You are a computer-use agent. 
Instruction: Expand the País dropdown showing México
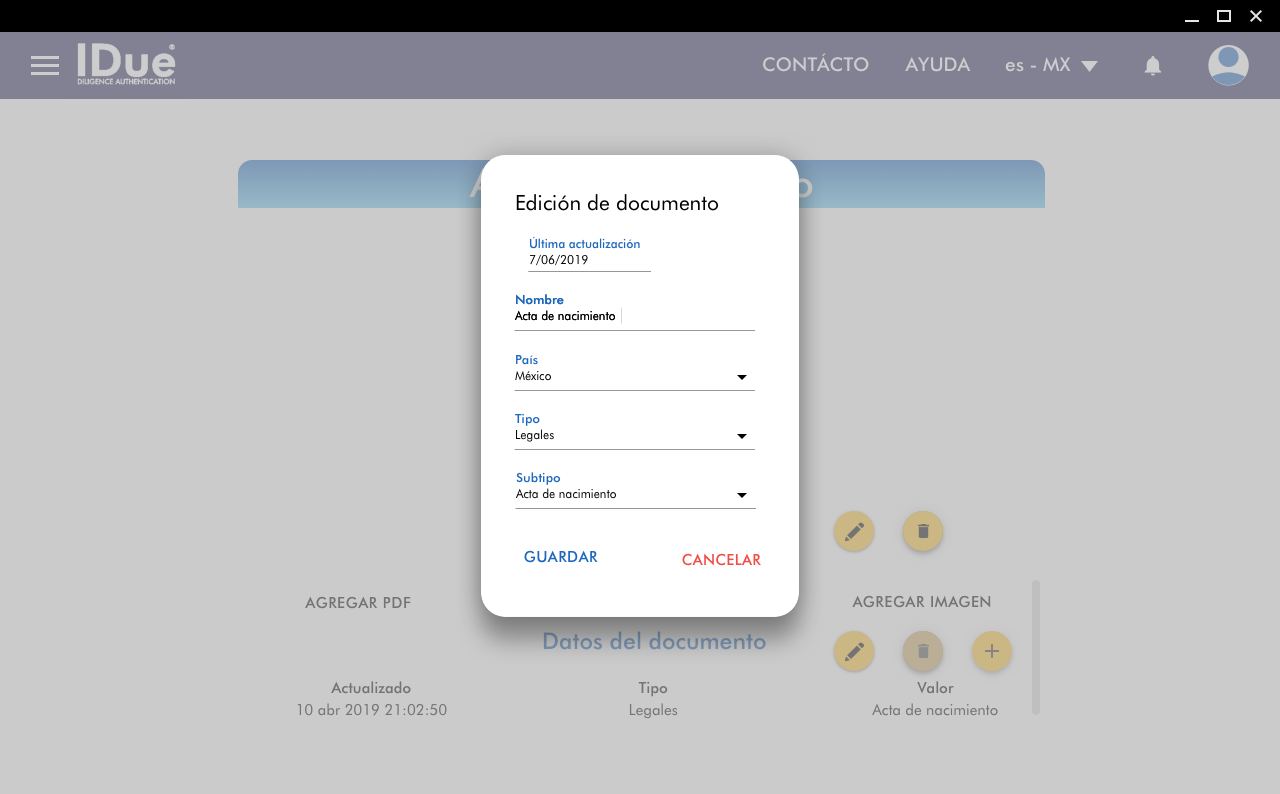click(x=634, y=377)
